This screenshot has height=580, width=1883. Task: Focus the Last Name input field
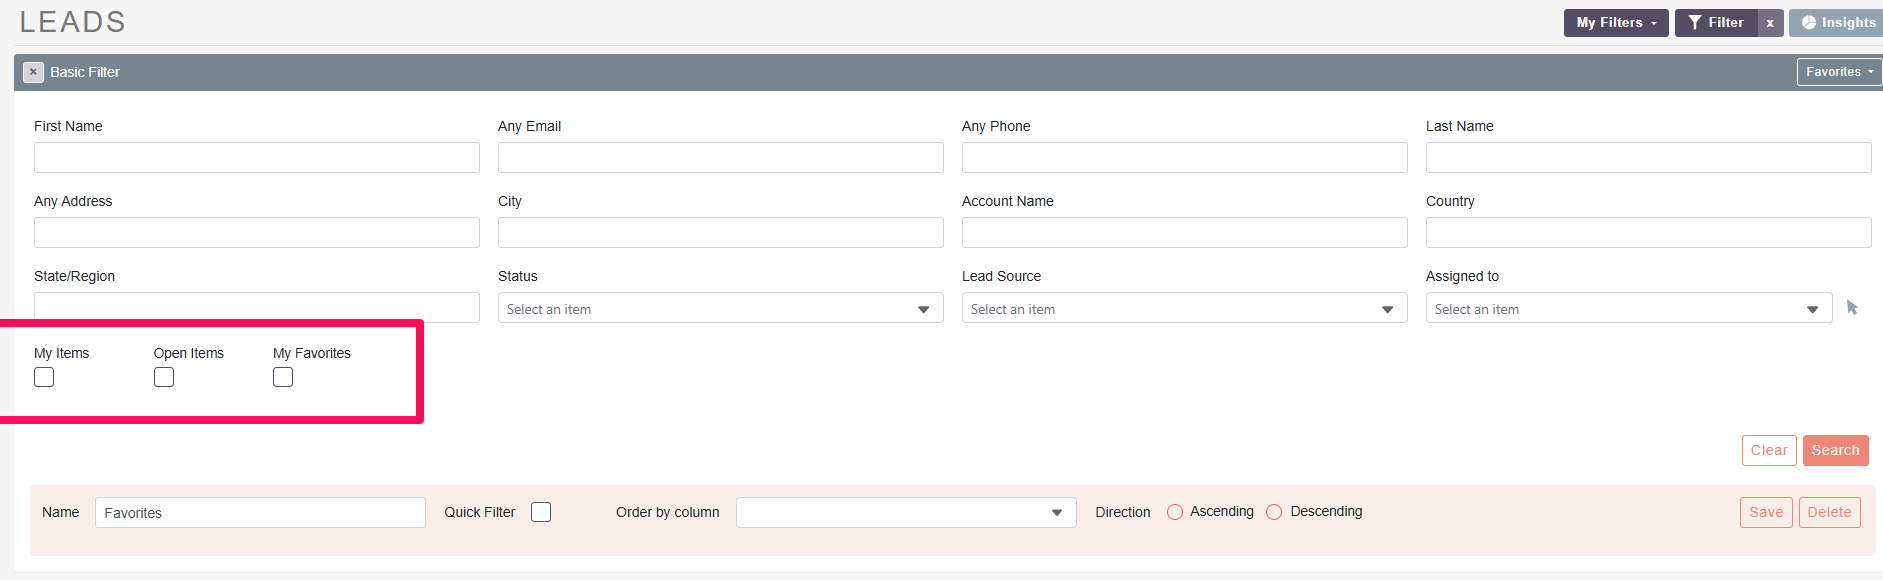click(1649, 157)
